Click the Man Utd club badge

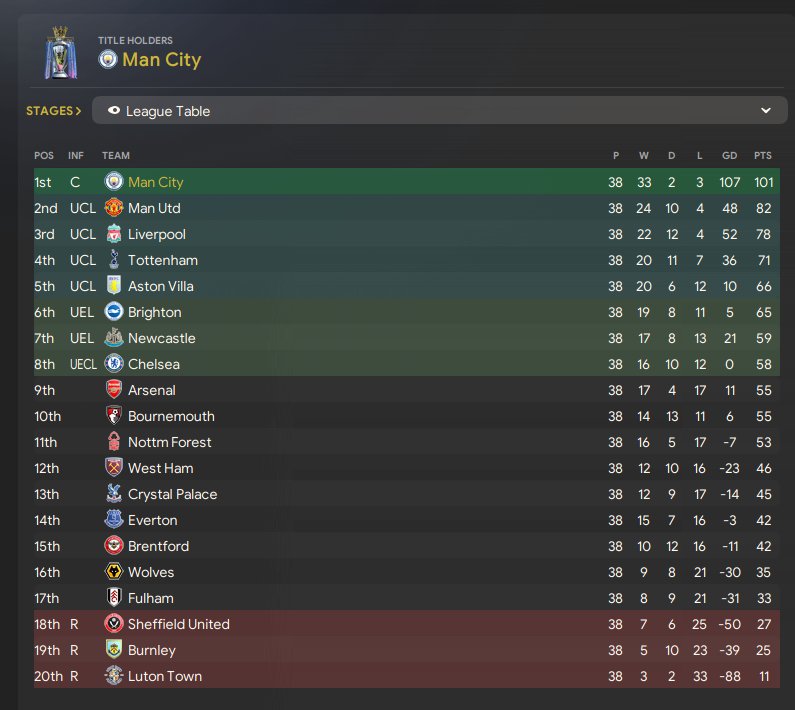[x=114, y=208]
